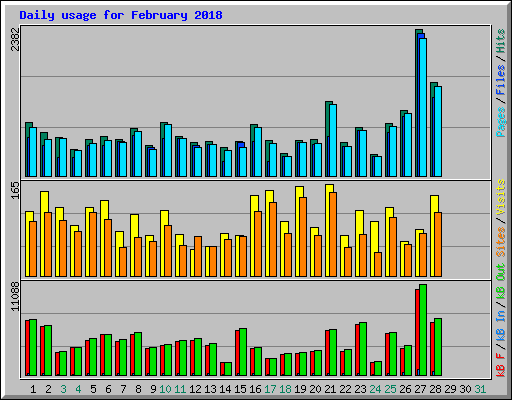
Task: Click day 5 on the x-axis
Action: pyautogui.click(x=93, y=389)
